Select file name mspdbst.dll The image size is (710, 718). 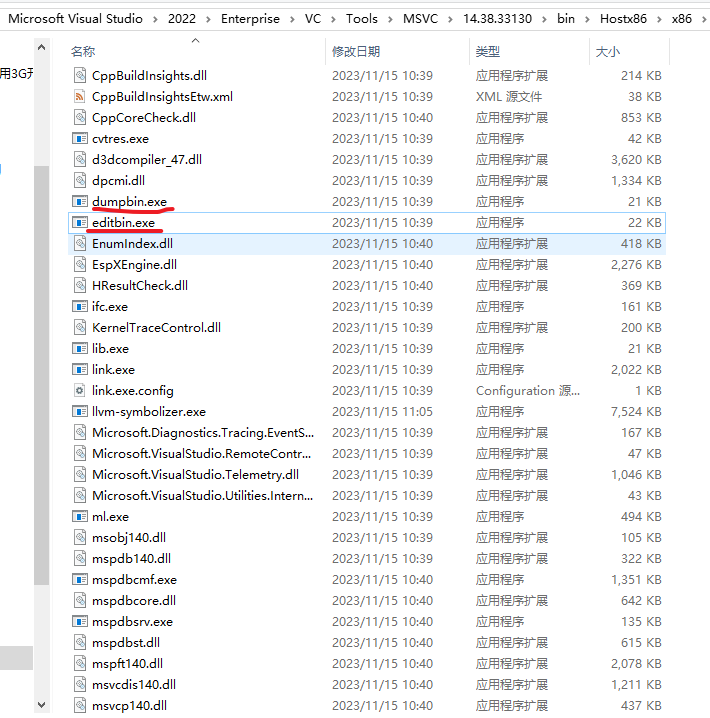coord(126,642)
